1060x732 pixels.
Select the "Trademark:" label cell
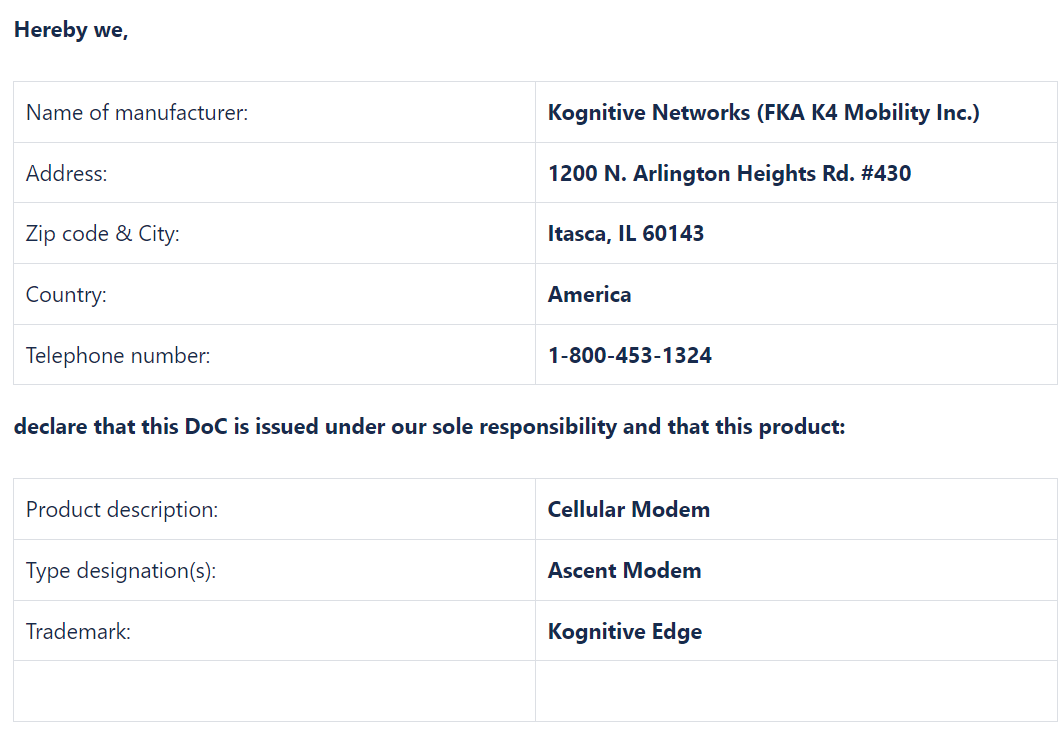click(x=78, y=632)
